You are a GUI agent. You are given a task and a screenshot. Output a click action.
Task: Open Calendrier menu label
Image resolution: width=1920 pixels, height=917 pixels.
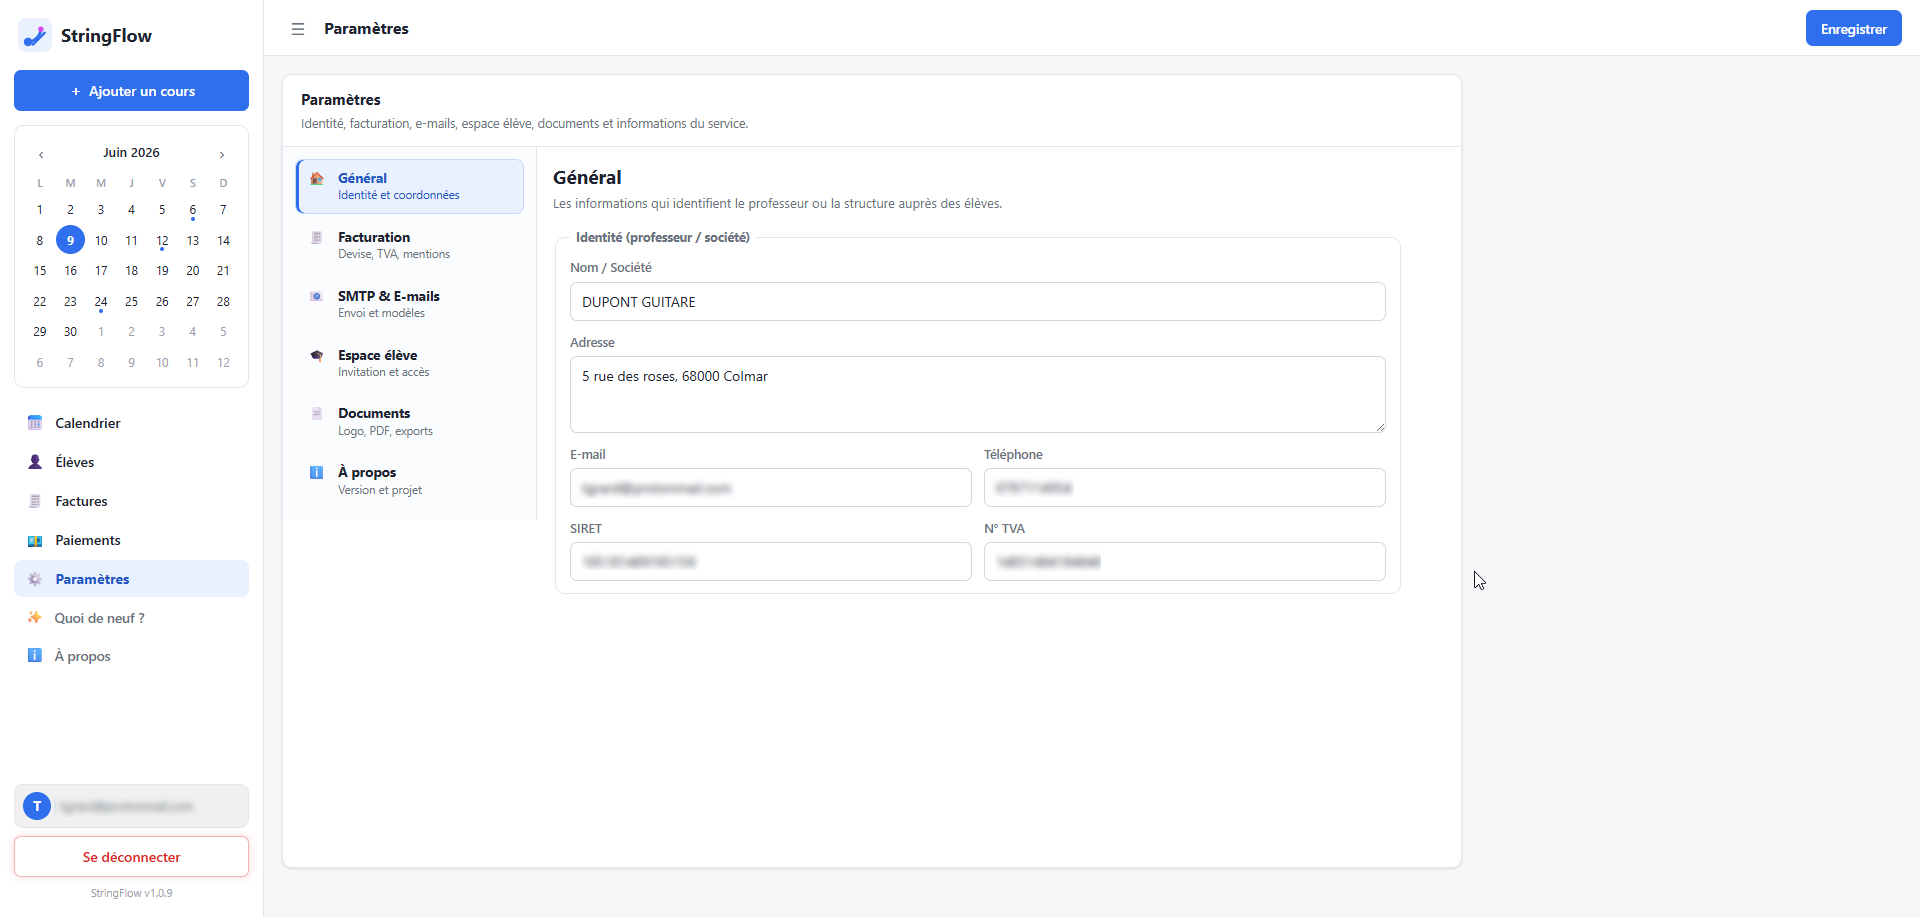(88, 423)
